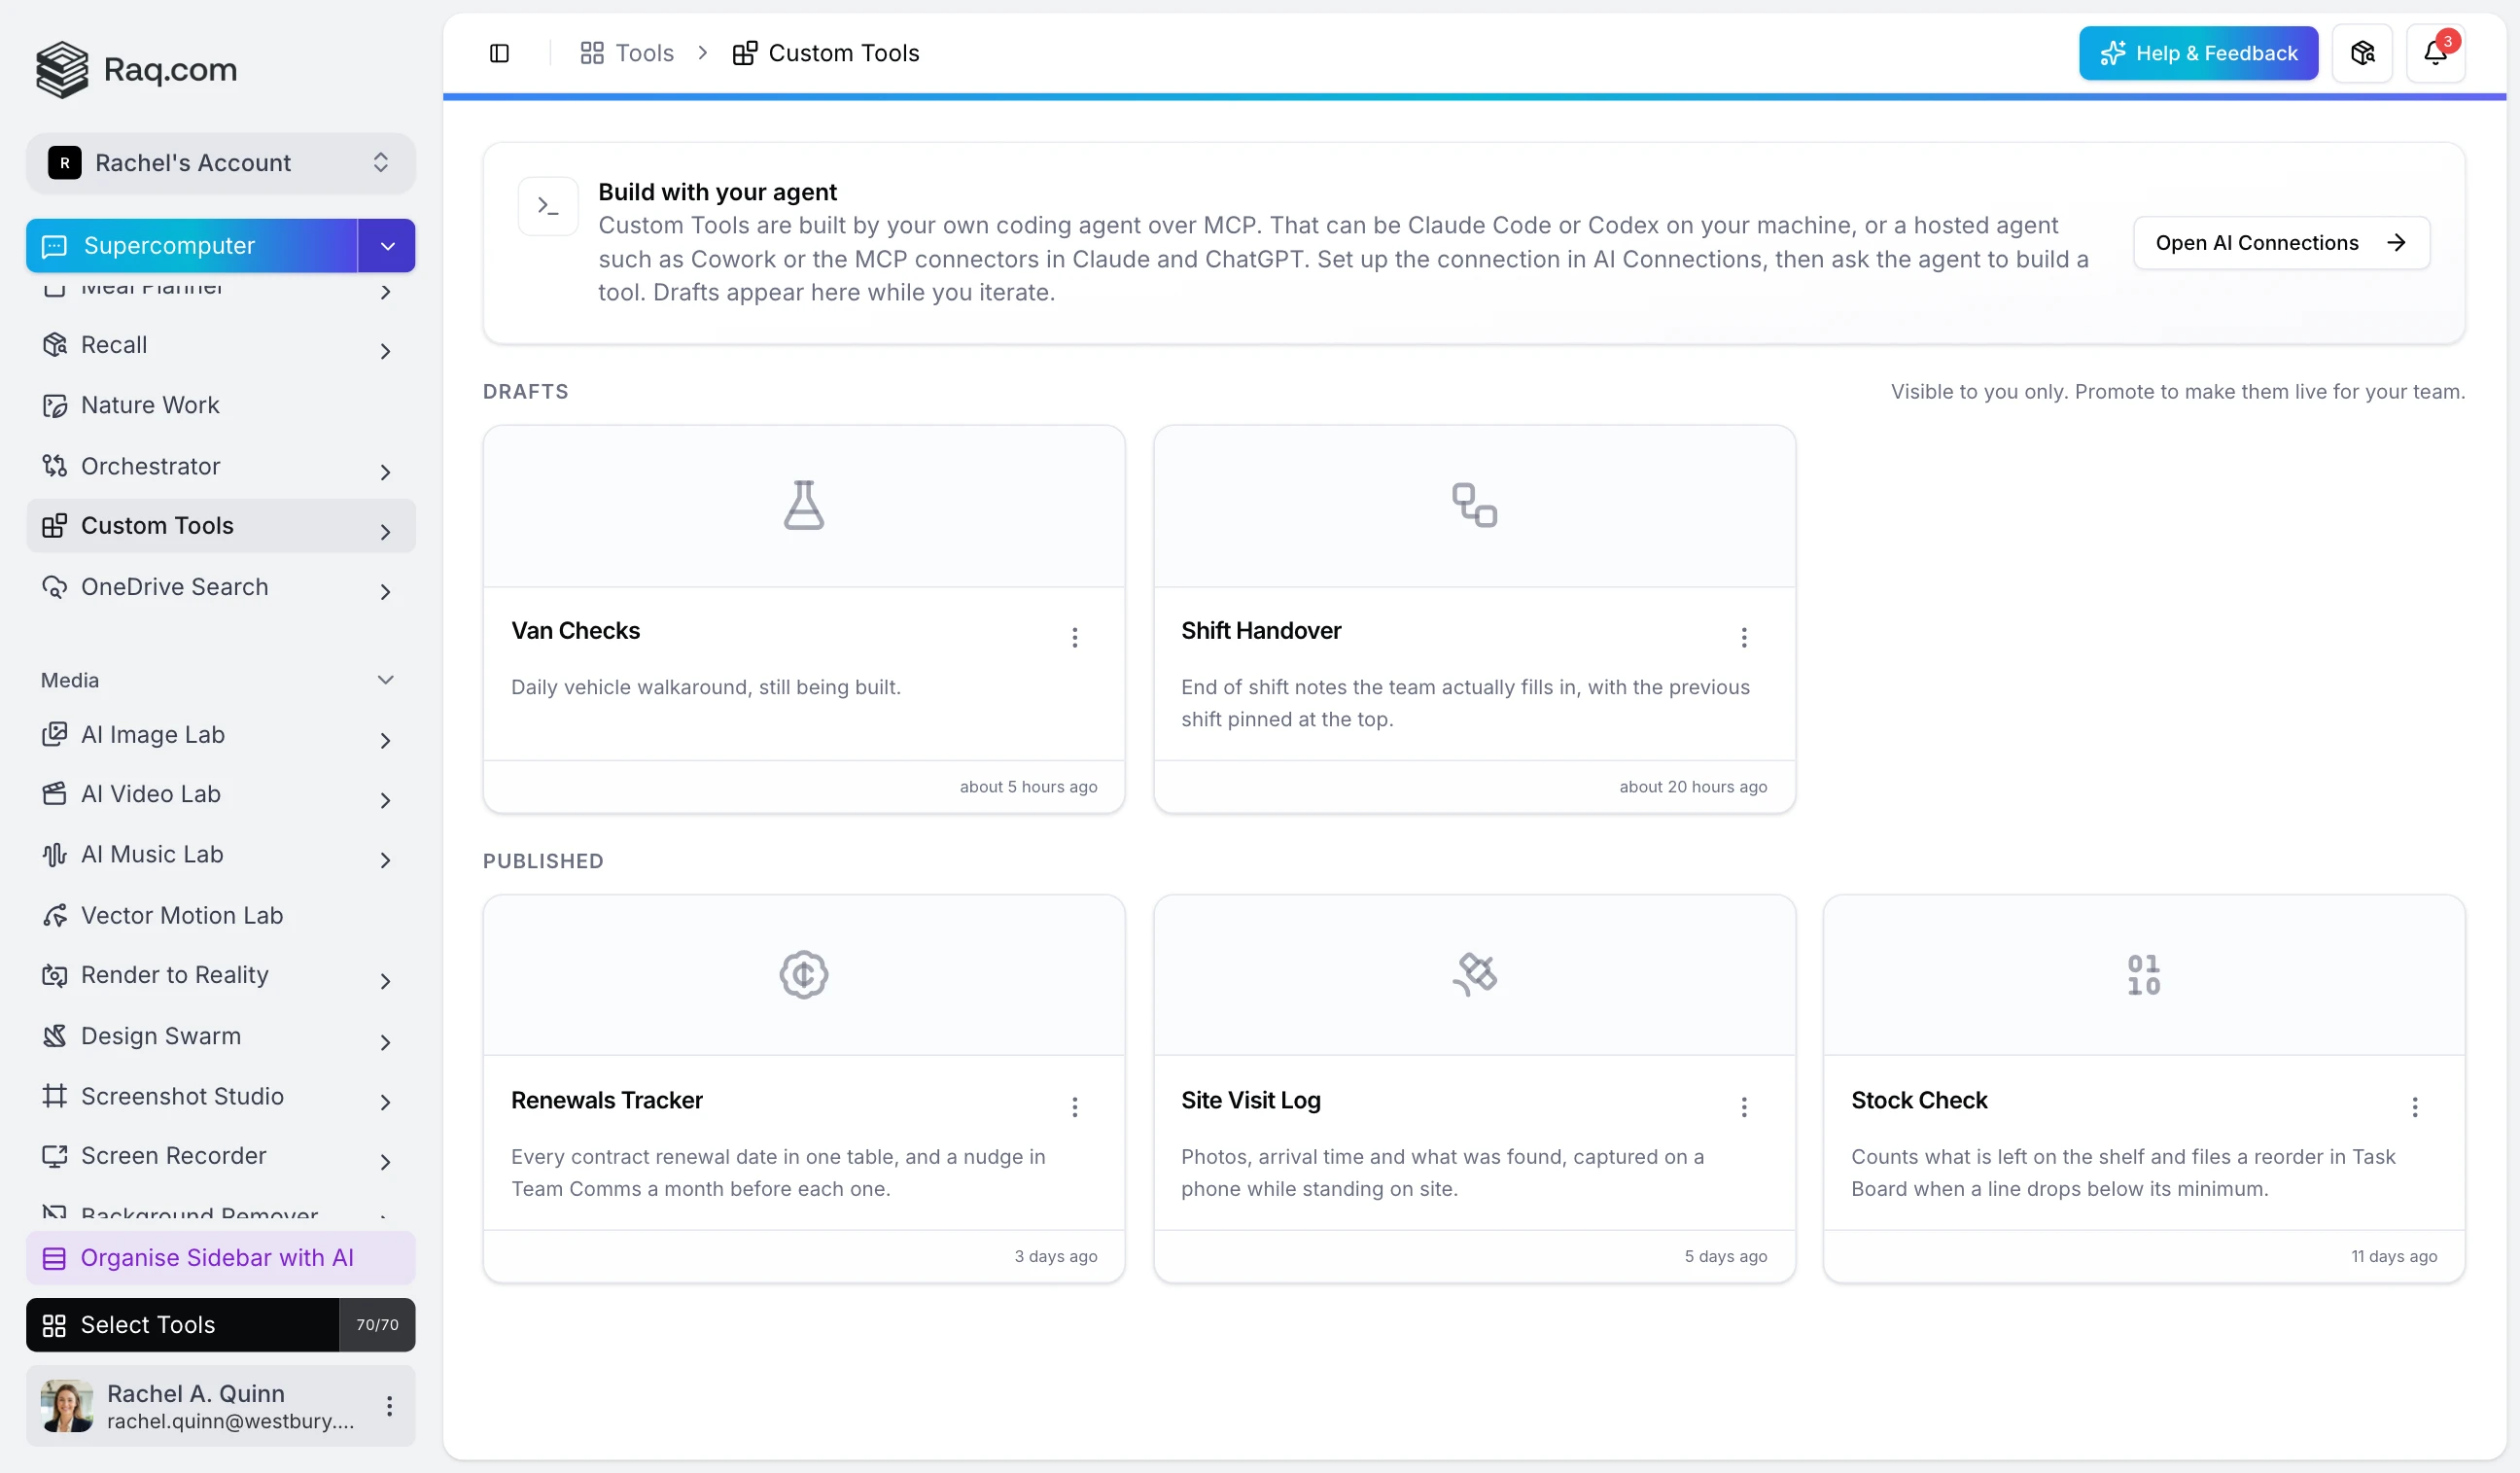Click the cent badge icon on Renewals Tracker
This screenshot has height=1473, width=2520.
(803, 974)
